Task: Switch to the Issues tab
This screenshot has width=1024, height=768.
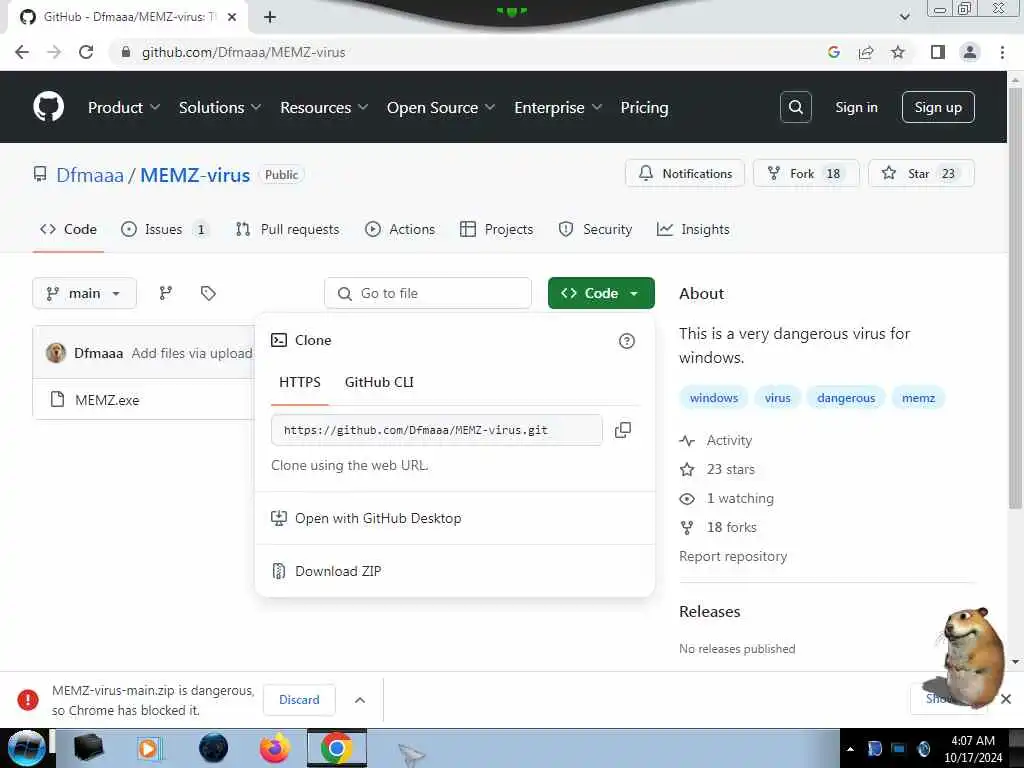Action: point(165,229)
